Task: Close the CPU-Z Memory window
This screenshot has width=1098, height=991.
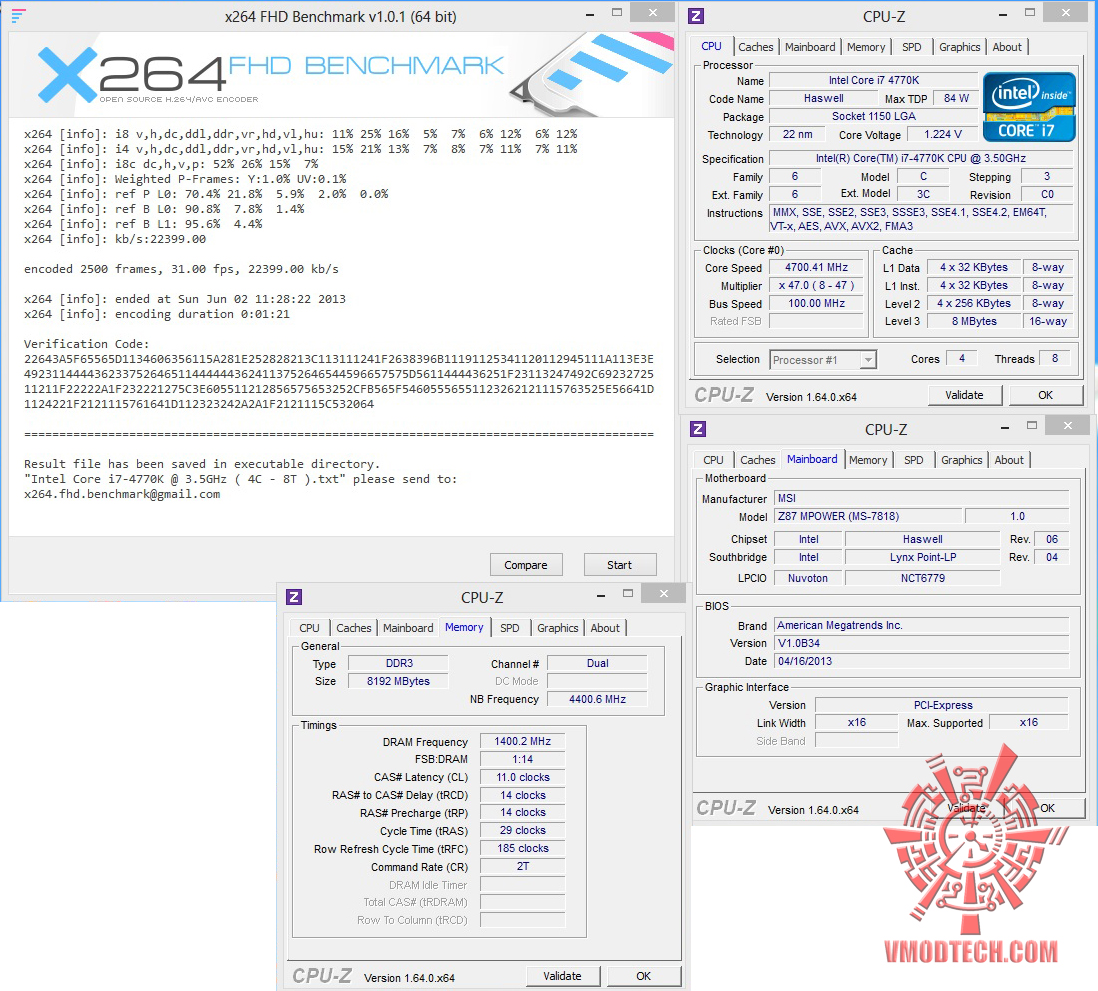Action: pyautogui.click(x=664, y=594)
